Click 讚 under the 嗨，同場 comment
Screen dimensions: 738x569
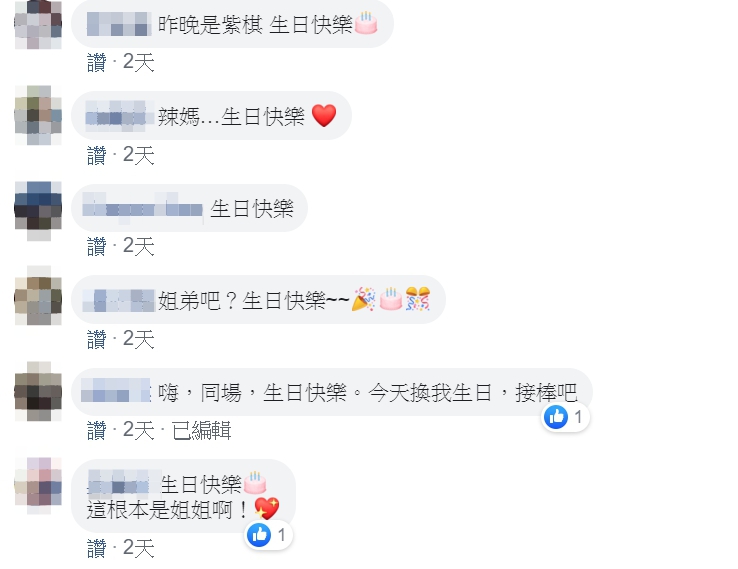tap(96, 430)
